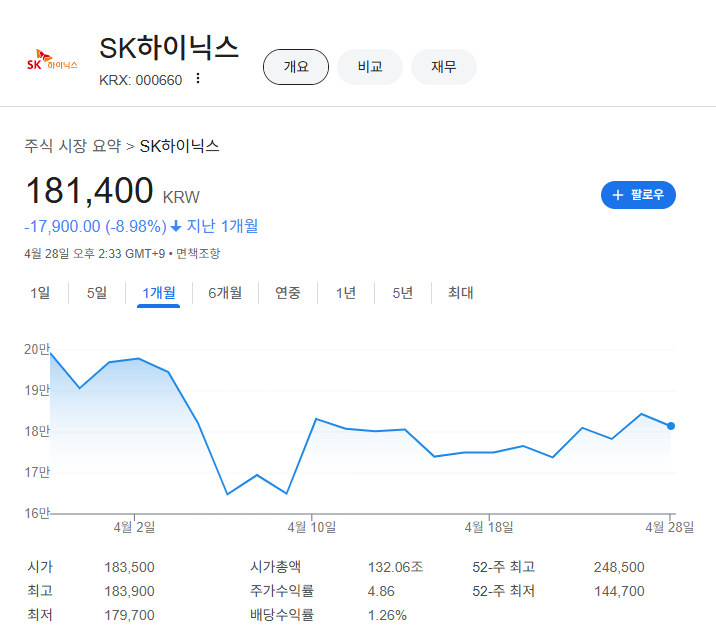Viewport: 716px width, 635px height.
Task: Click the -17,900.00 (-8.98%) change text
Action: click(95, 226)
